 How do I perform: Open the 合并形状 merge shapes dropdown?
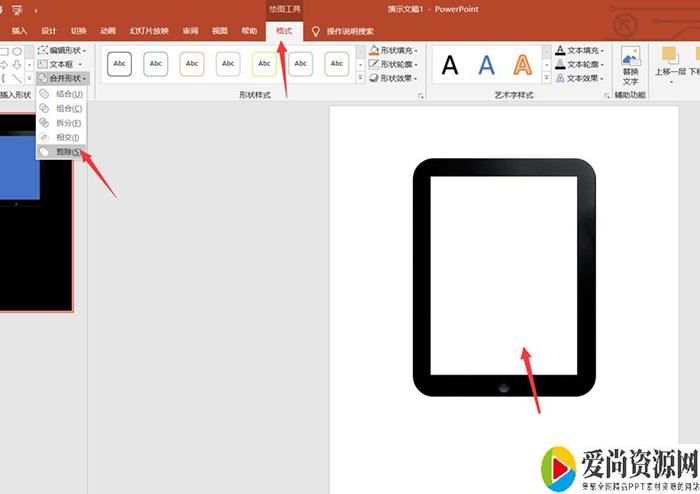62,78
